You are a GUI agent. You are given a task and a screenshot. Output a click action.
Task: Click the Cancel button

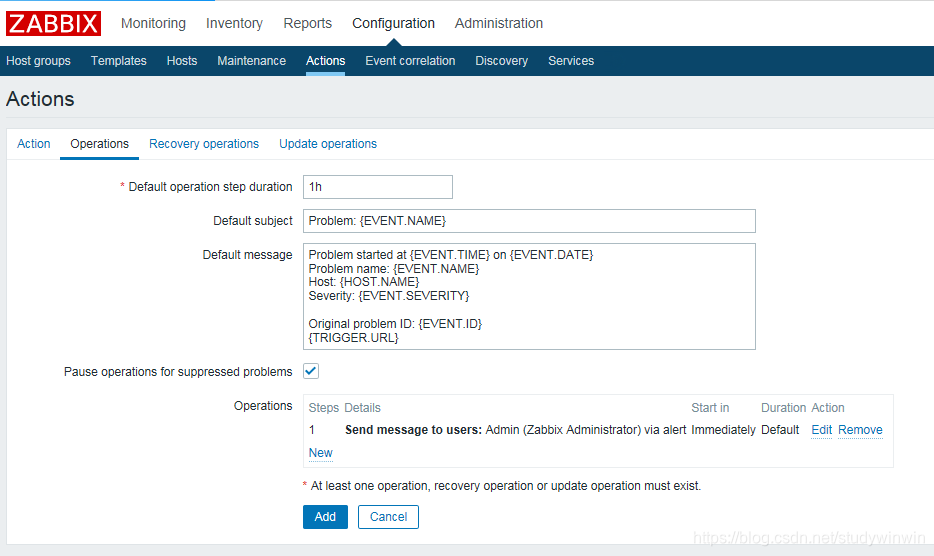(388, 517)
